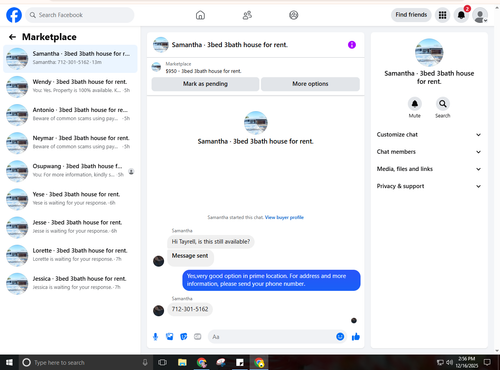Go to the Home feed icon

pyautogui.click(x=200, y=15)
